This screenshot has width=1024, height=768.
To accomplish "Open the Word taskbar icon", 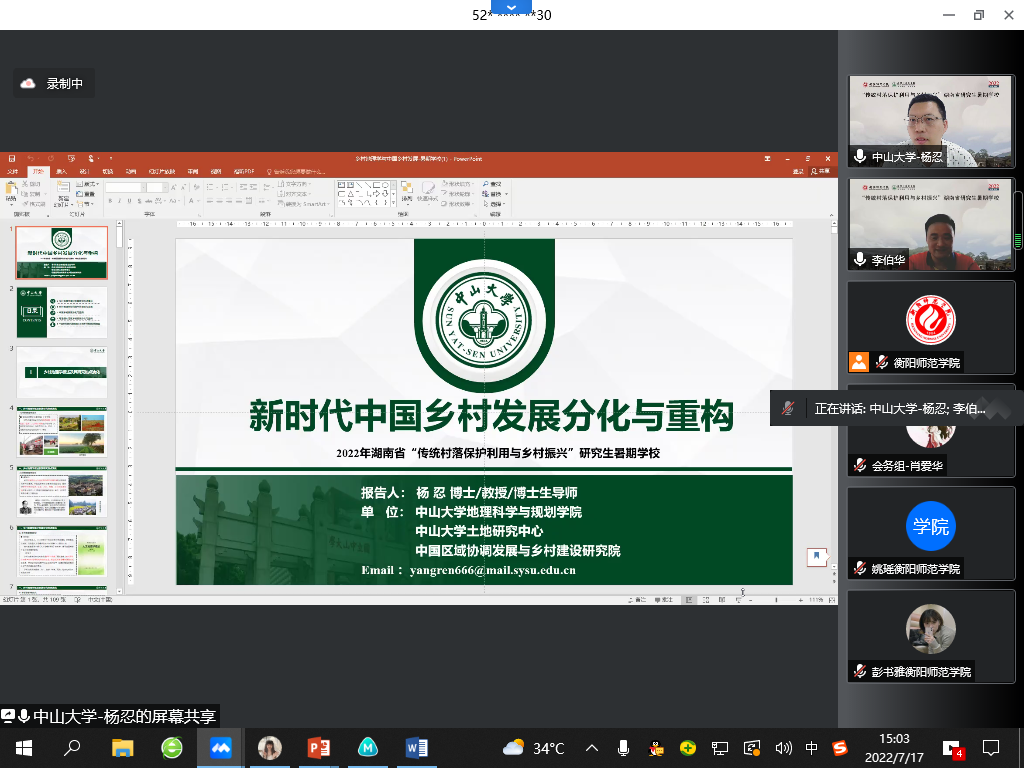I will [x=417, y=748].
